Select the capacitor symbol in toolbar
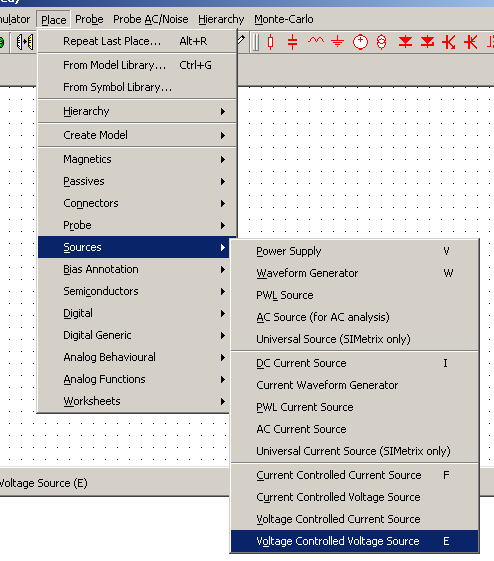This screenshot has width=494, height=561. coord(293,42)
